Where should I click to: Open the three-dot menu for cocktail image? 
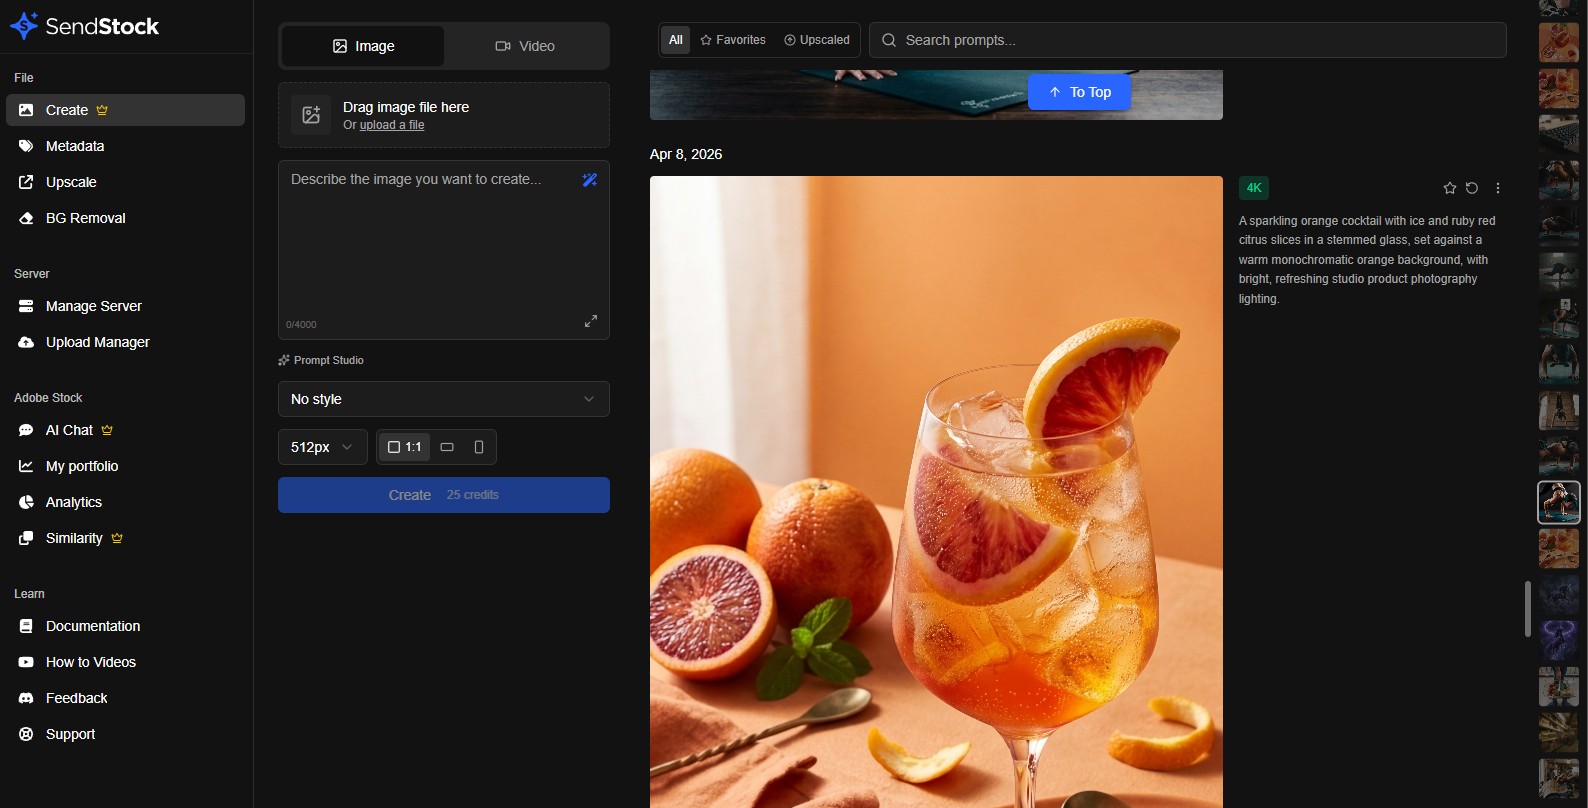tap(1498, 188)
